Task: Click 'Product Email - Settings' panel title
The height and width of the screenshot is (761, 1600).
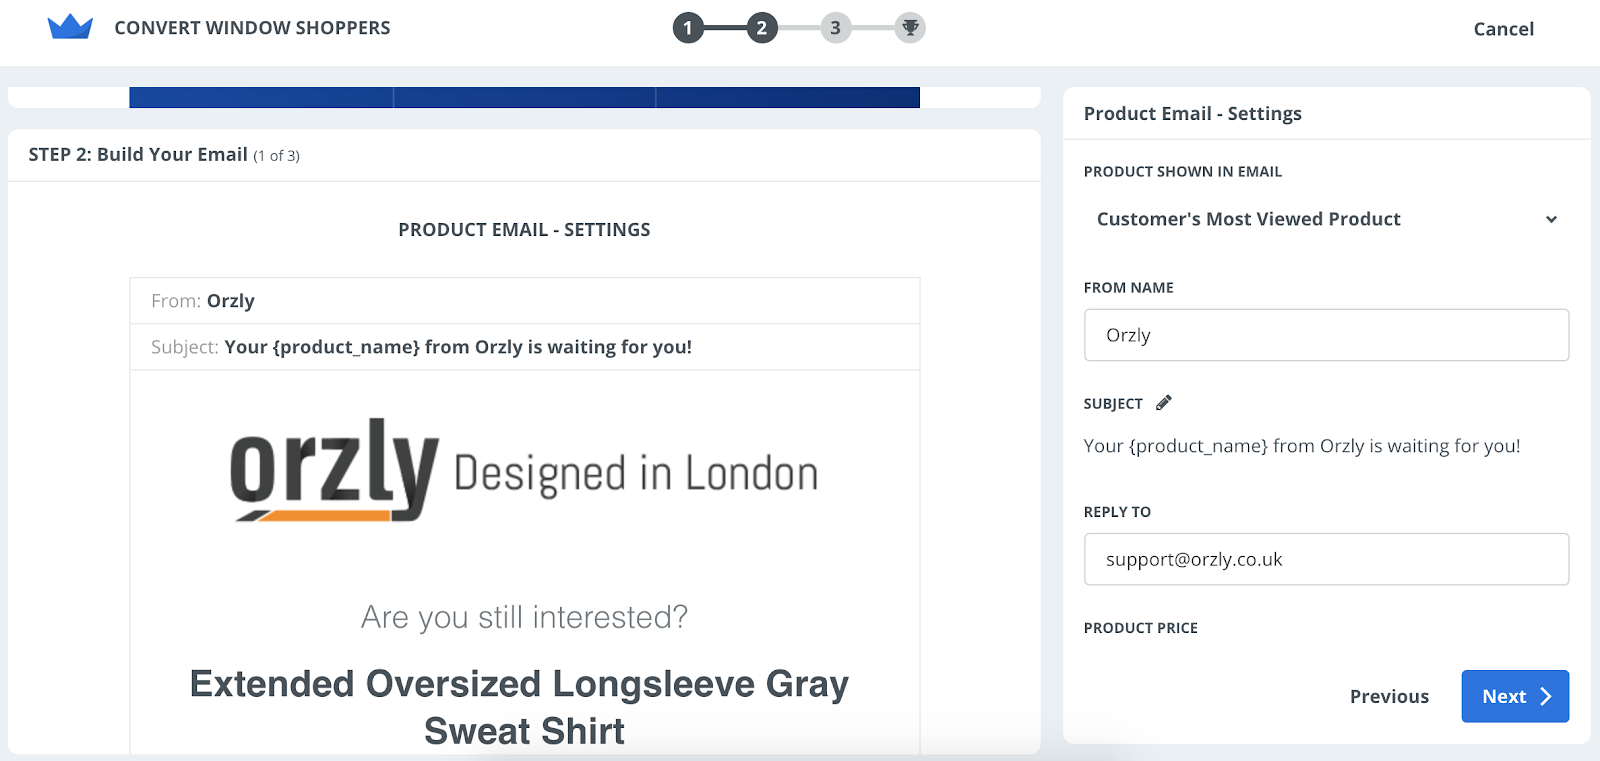Action: 1193,114
